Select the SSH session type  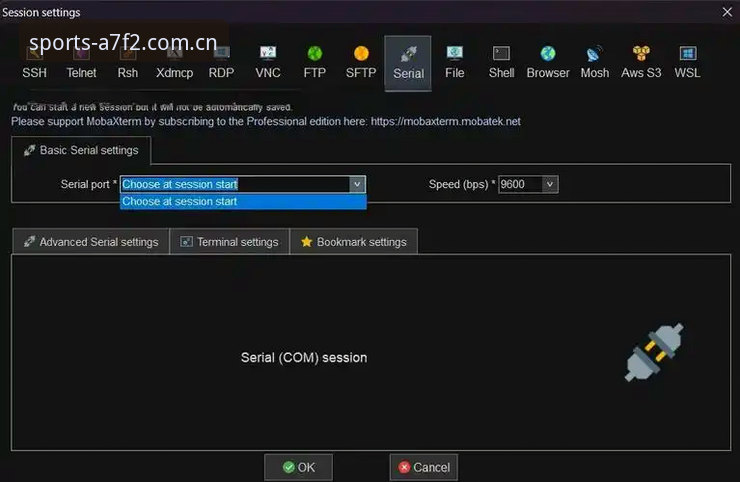[34, 63]
